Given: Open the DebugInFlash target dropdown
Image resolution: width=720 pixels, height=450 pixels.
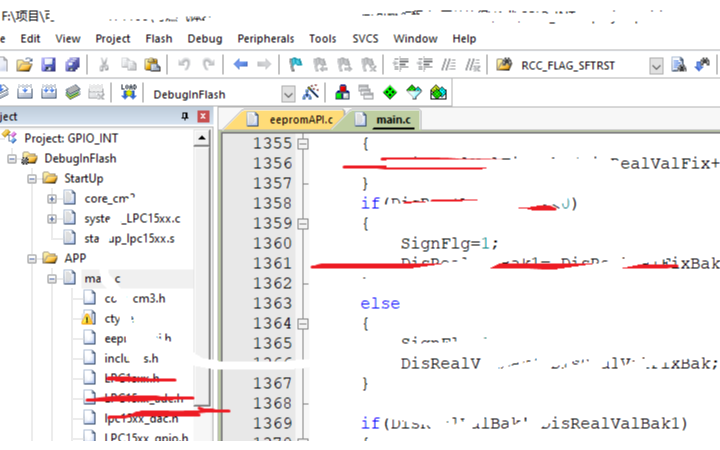Looking at the screenshot, I should 288,95.
